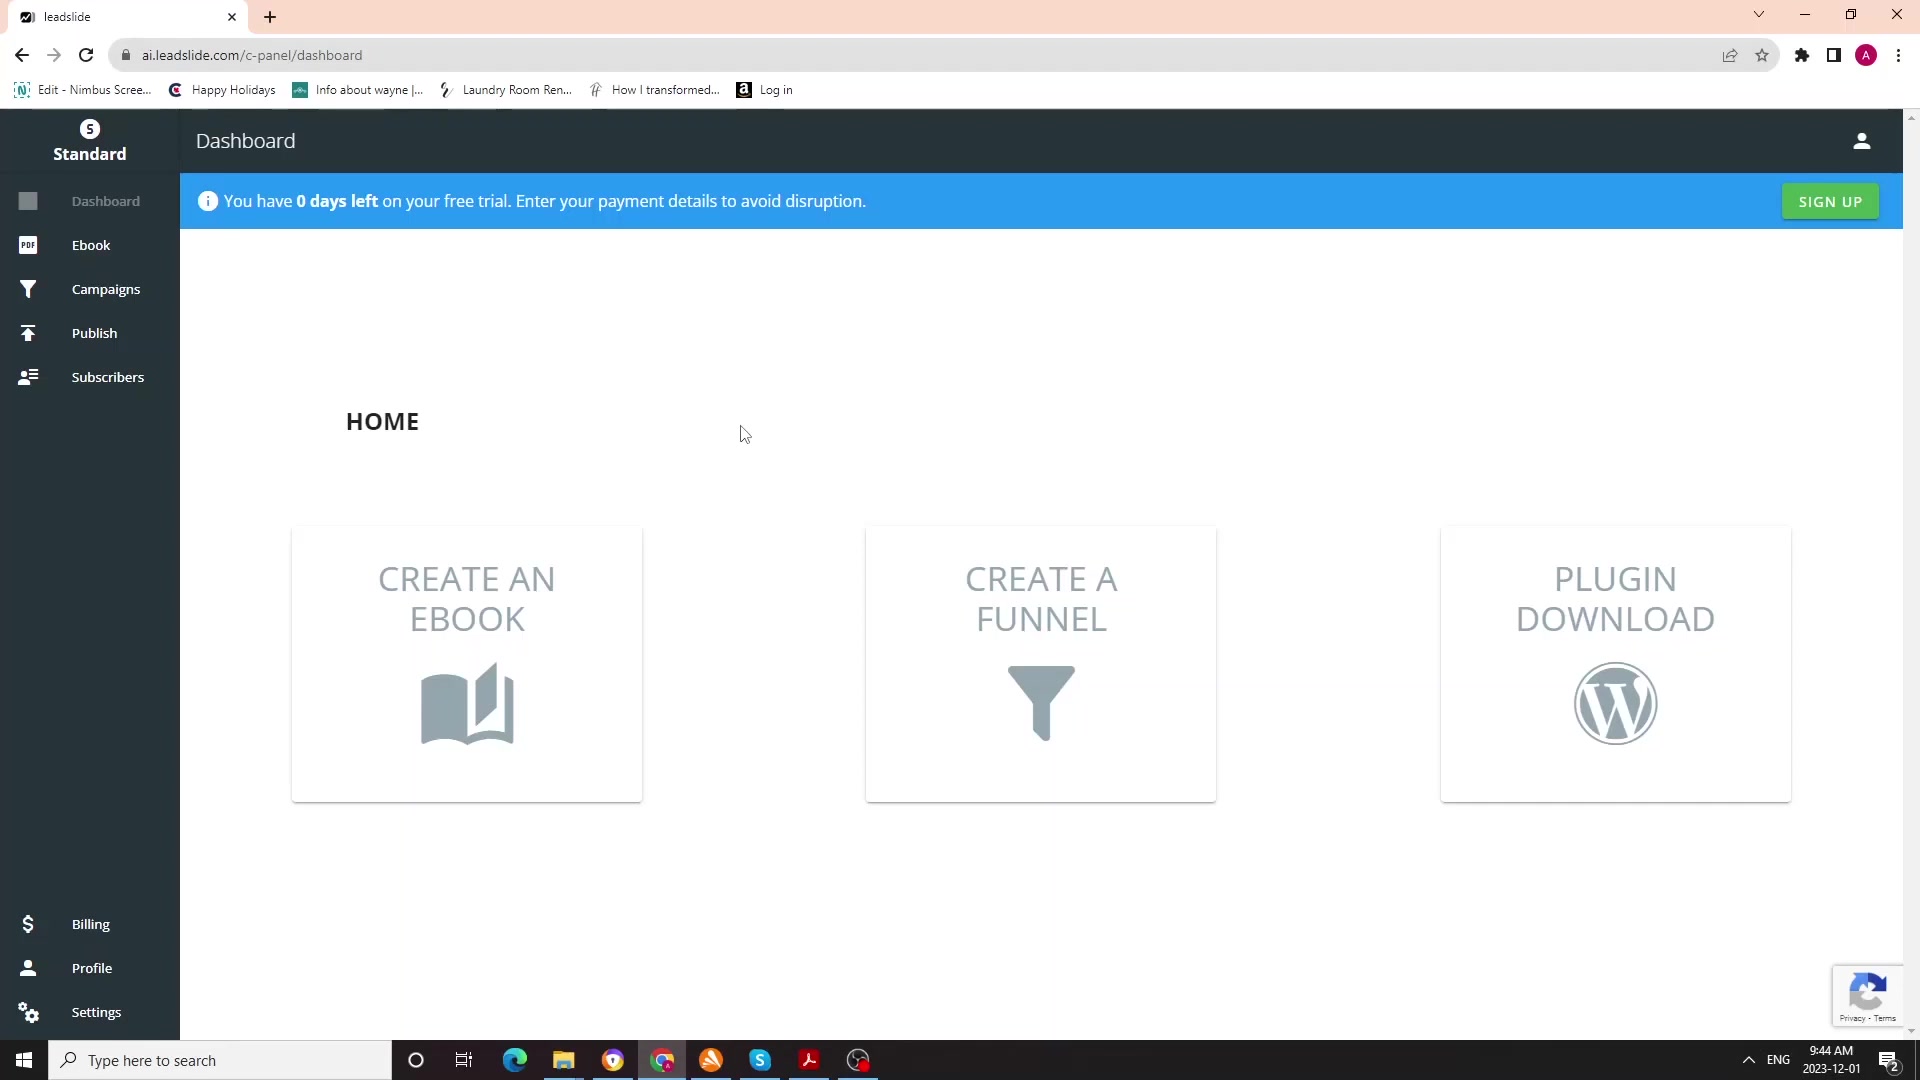Select Settings in the sidebar menu
This screenshot has width=1920, height=1080.
pyautogui.click(x=90, y=1012)
